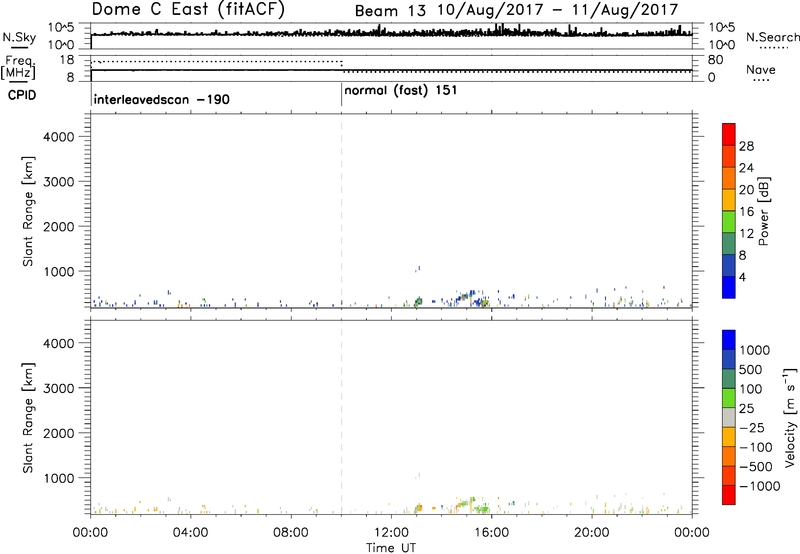Click the '20:00' time tick label

pyautogui.click(x=591, y=533)
